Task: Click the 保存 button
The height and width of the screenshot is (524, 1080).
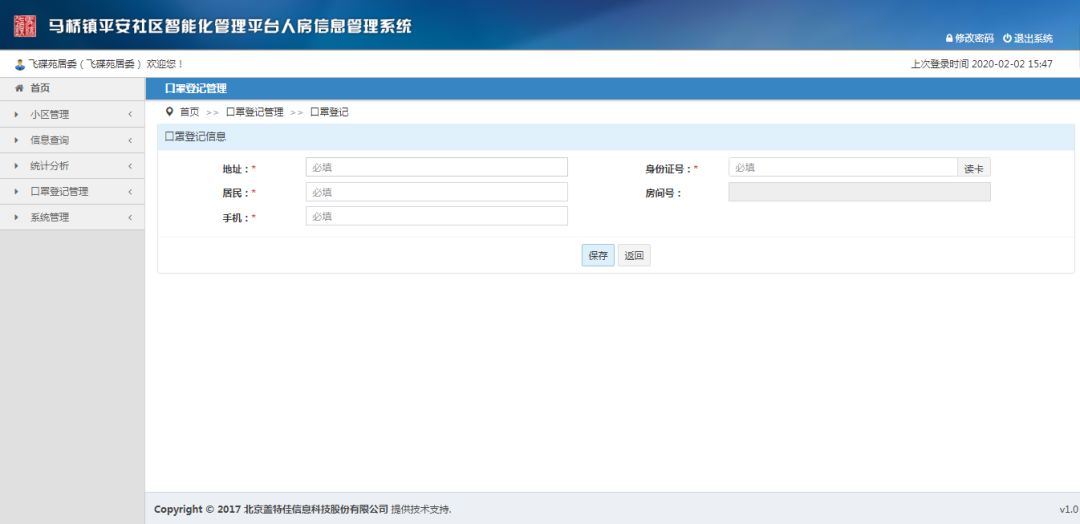Action: coord(598,255)
